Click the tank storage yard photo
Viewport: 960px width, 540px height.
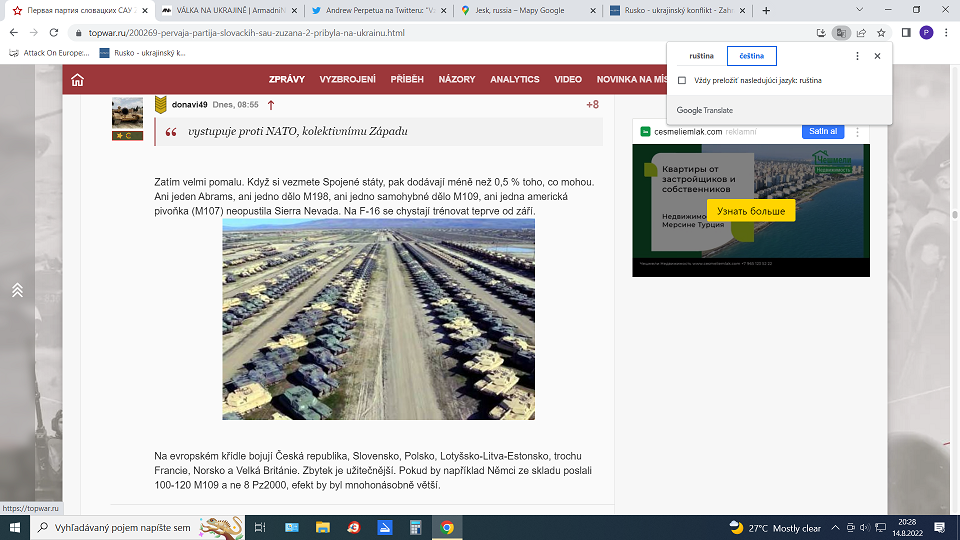[378, 319]
